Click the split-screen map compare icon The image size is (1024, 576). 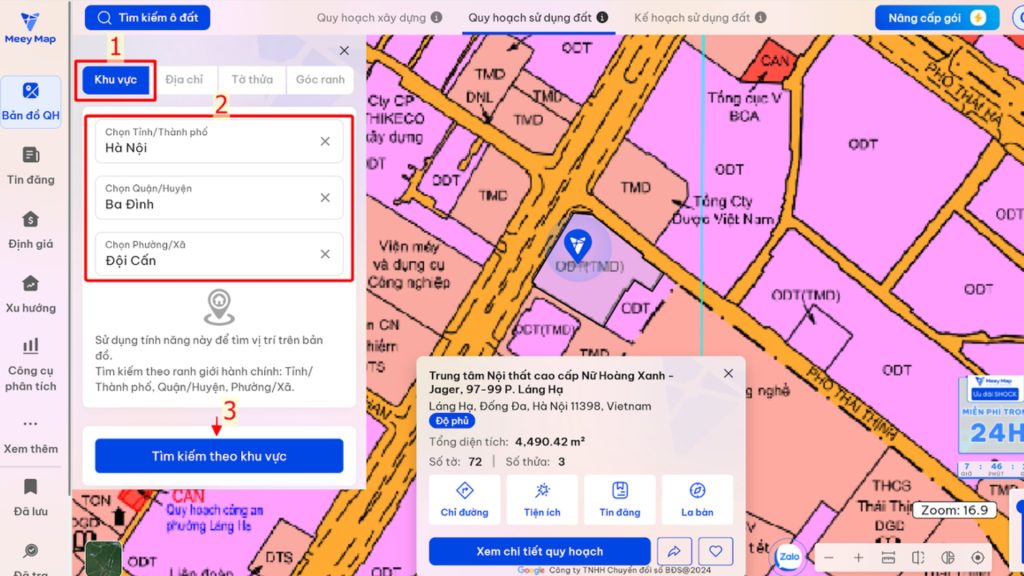(916, 557)
